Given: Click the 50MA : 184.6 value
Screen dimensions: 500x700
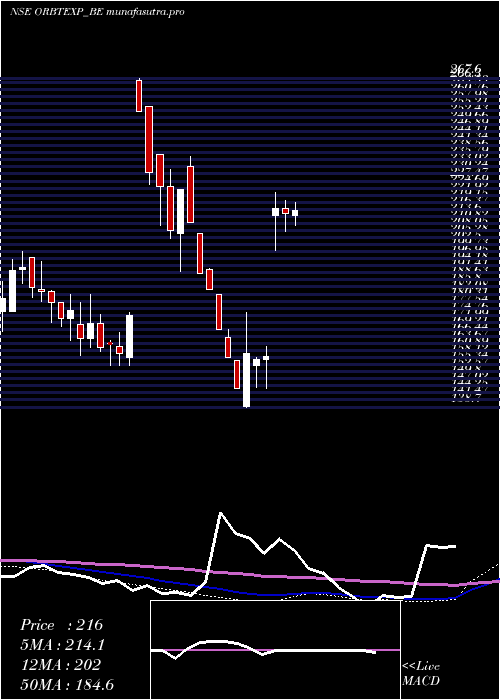Looking at the screenshot, I should pyautogui.click(x=67, y=685).
